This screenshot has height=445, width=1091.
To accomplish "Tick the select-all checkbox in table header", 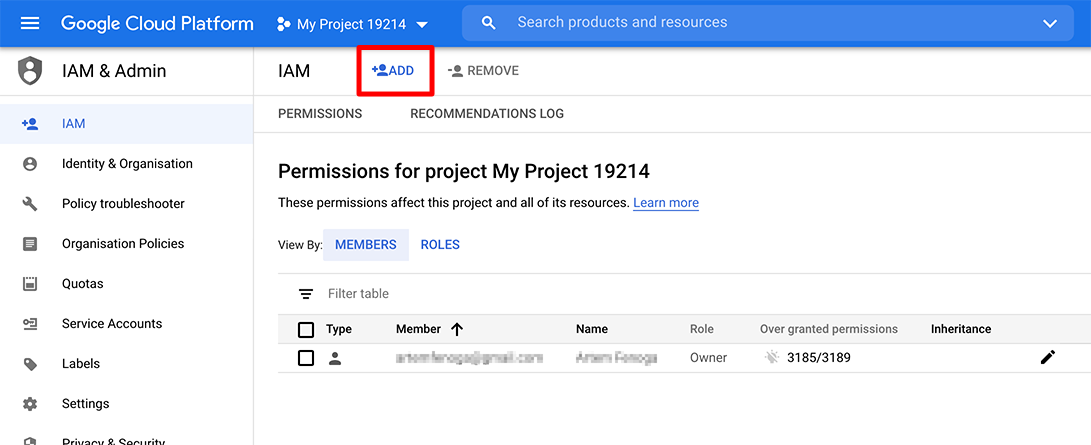I will click(306, 330).
